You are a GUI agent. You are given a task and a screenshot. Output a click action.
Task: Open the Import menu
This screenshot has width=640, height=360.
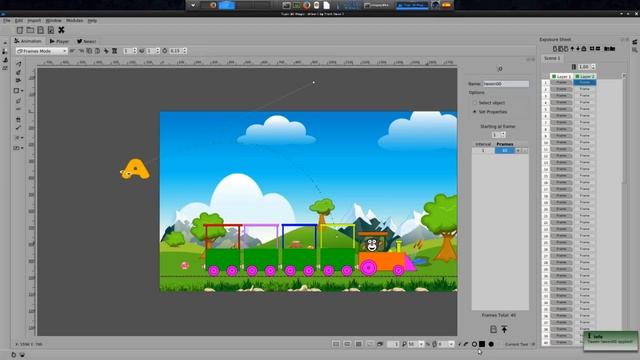34,20
